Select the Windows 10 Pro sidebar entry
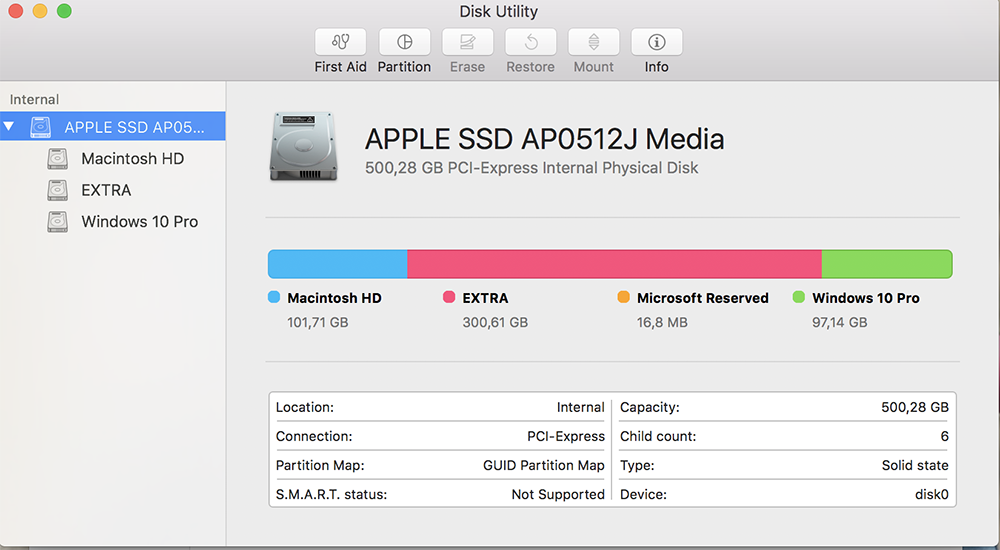 (139, 222)
